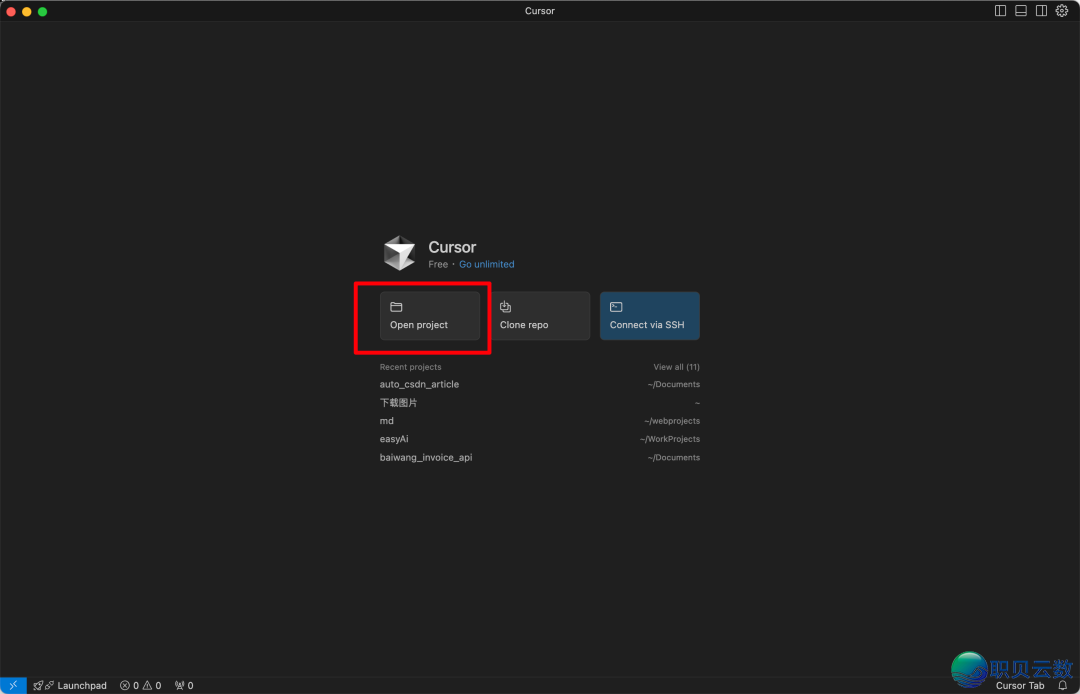Toggle the bottom panel layout icon
This screenshot has width=1080, height=694.
1021,11
